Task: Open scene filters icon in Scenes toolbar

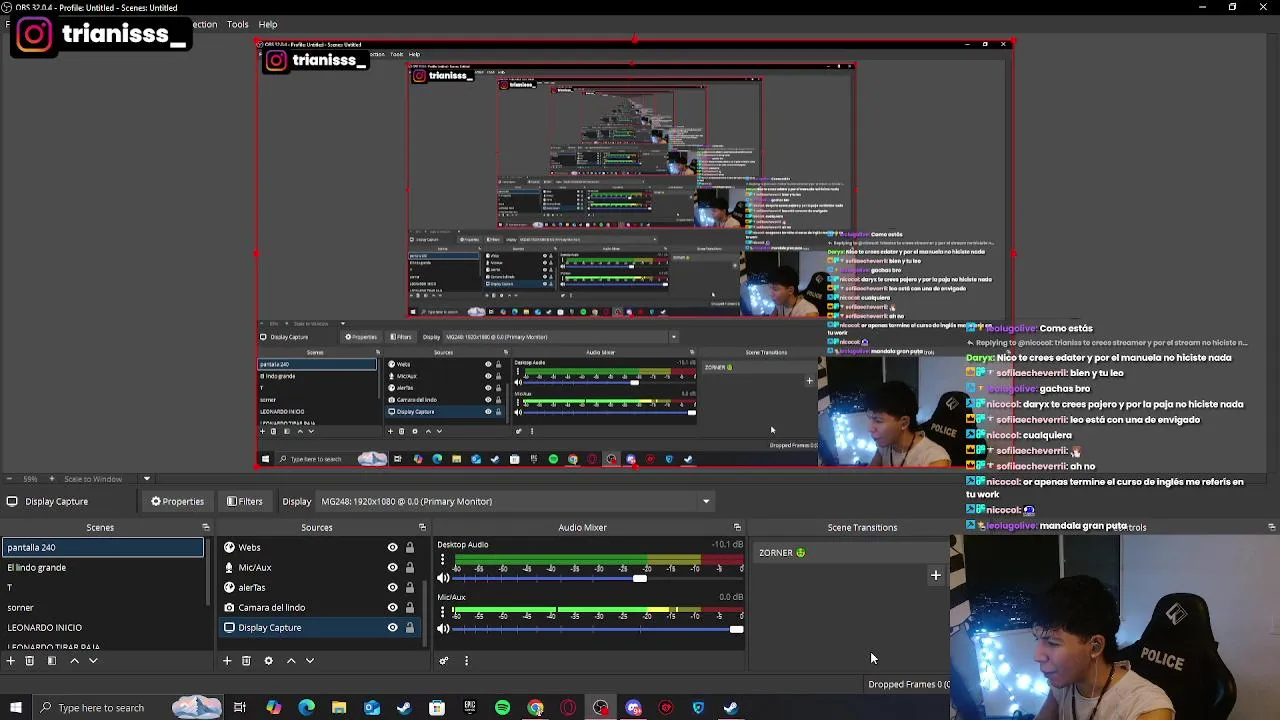Action: (x=52, y=660)
